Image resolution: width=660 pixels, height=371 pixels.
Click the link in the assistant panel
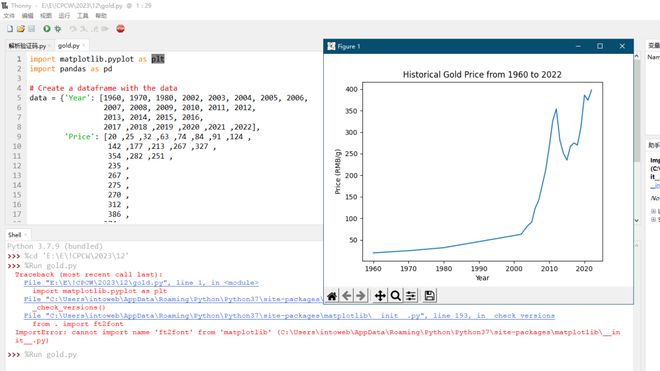(x=655, y=186)
